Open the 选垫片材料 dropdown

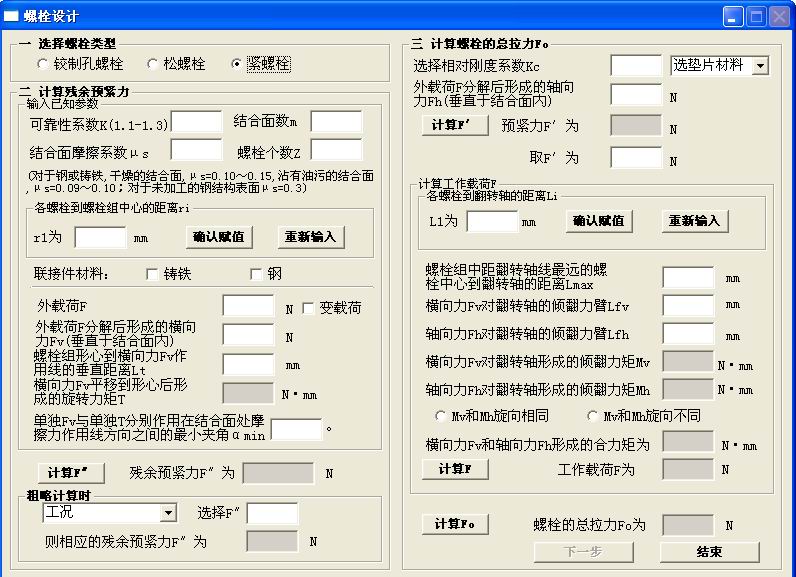click(x=760, y=66)
